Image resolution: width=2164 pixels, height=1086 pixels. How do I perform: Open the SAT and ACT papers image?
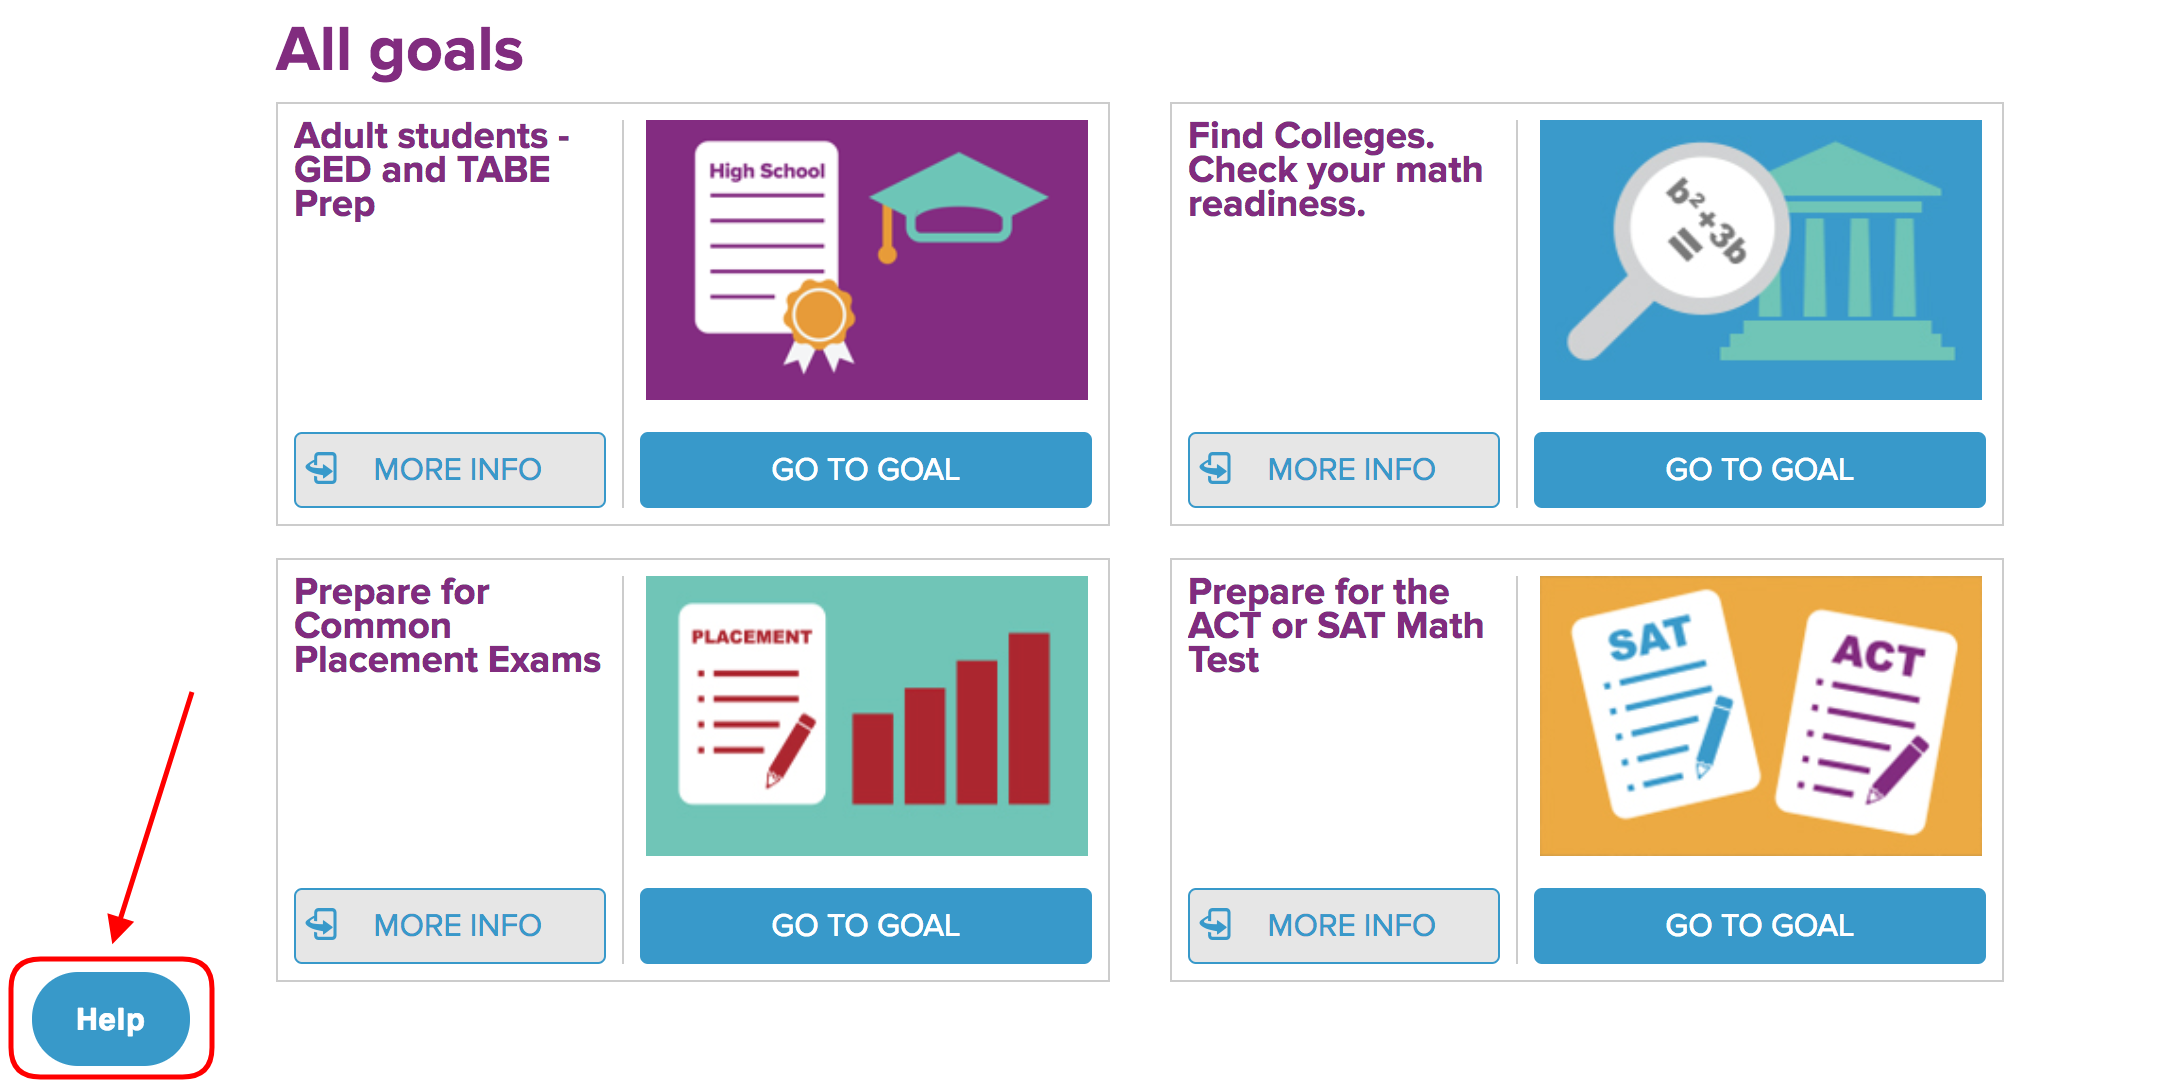click(x=1761, y=716)
